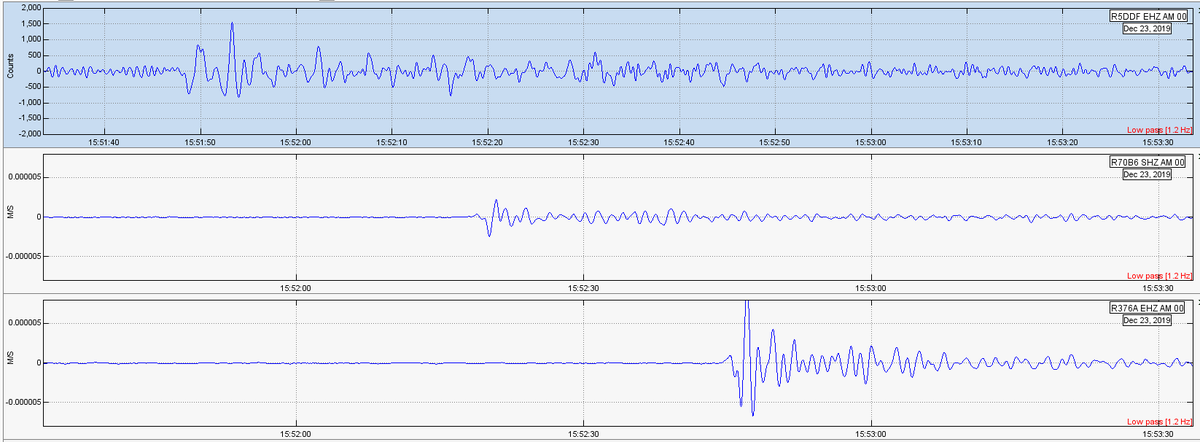Click the 15:53:10 time tick in top panel
1200x442 pixels.
pos(966,142)
